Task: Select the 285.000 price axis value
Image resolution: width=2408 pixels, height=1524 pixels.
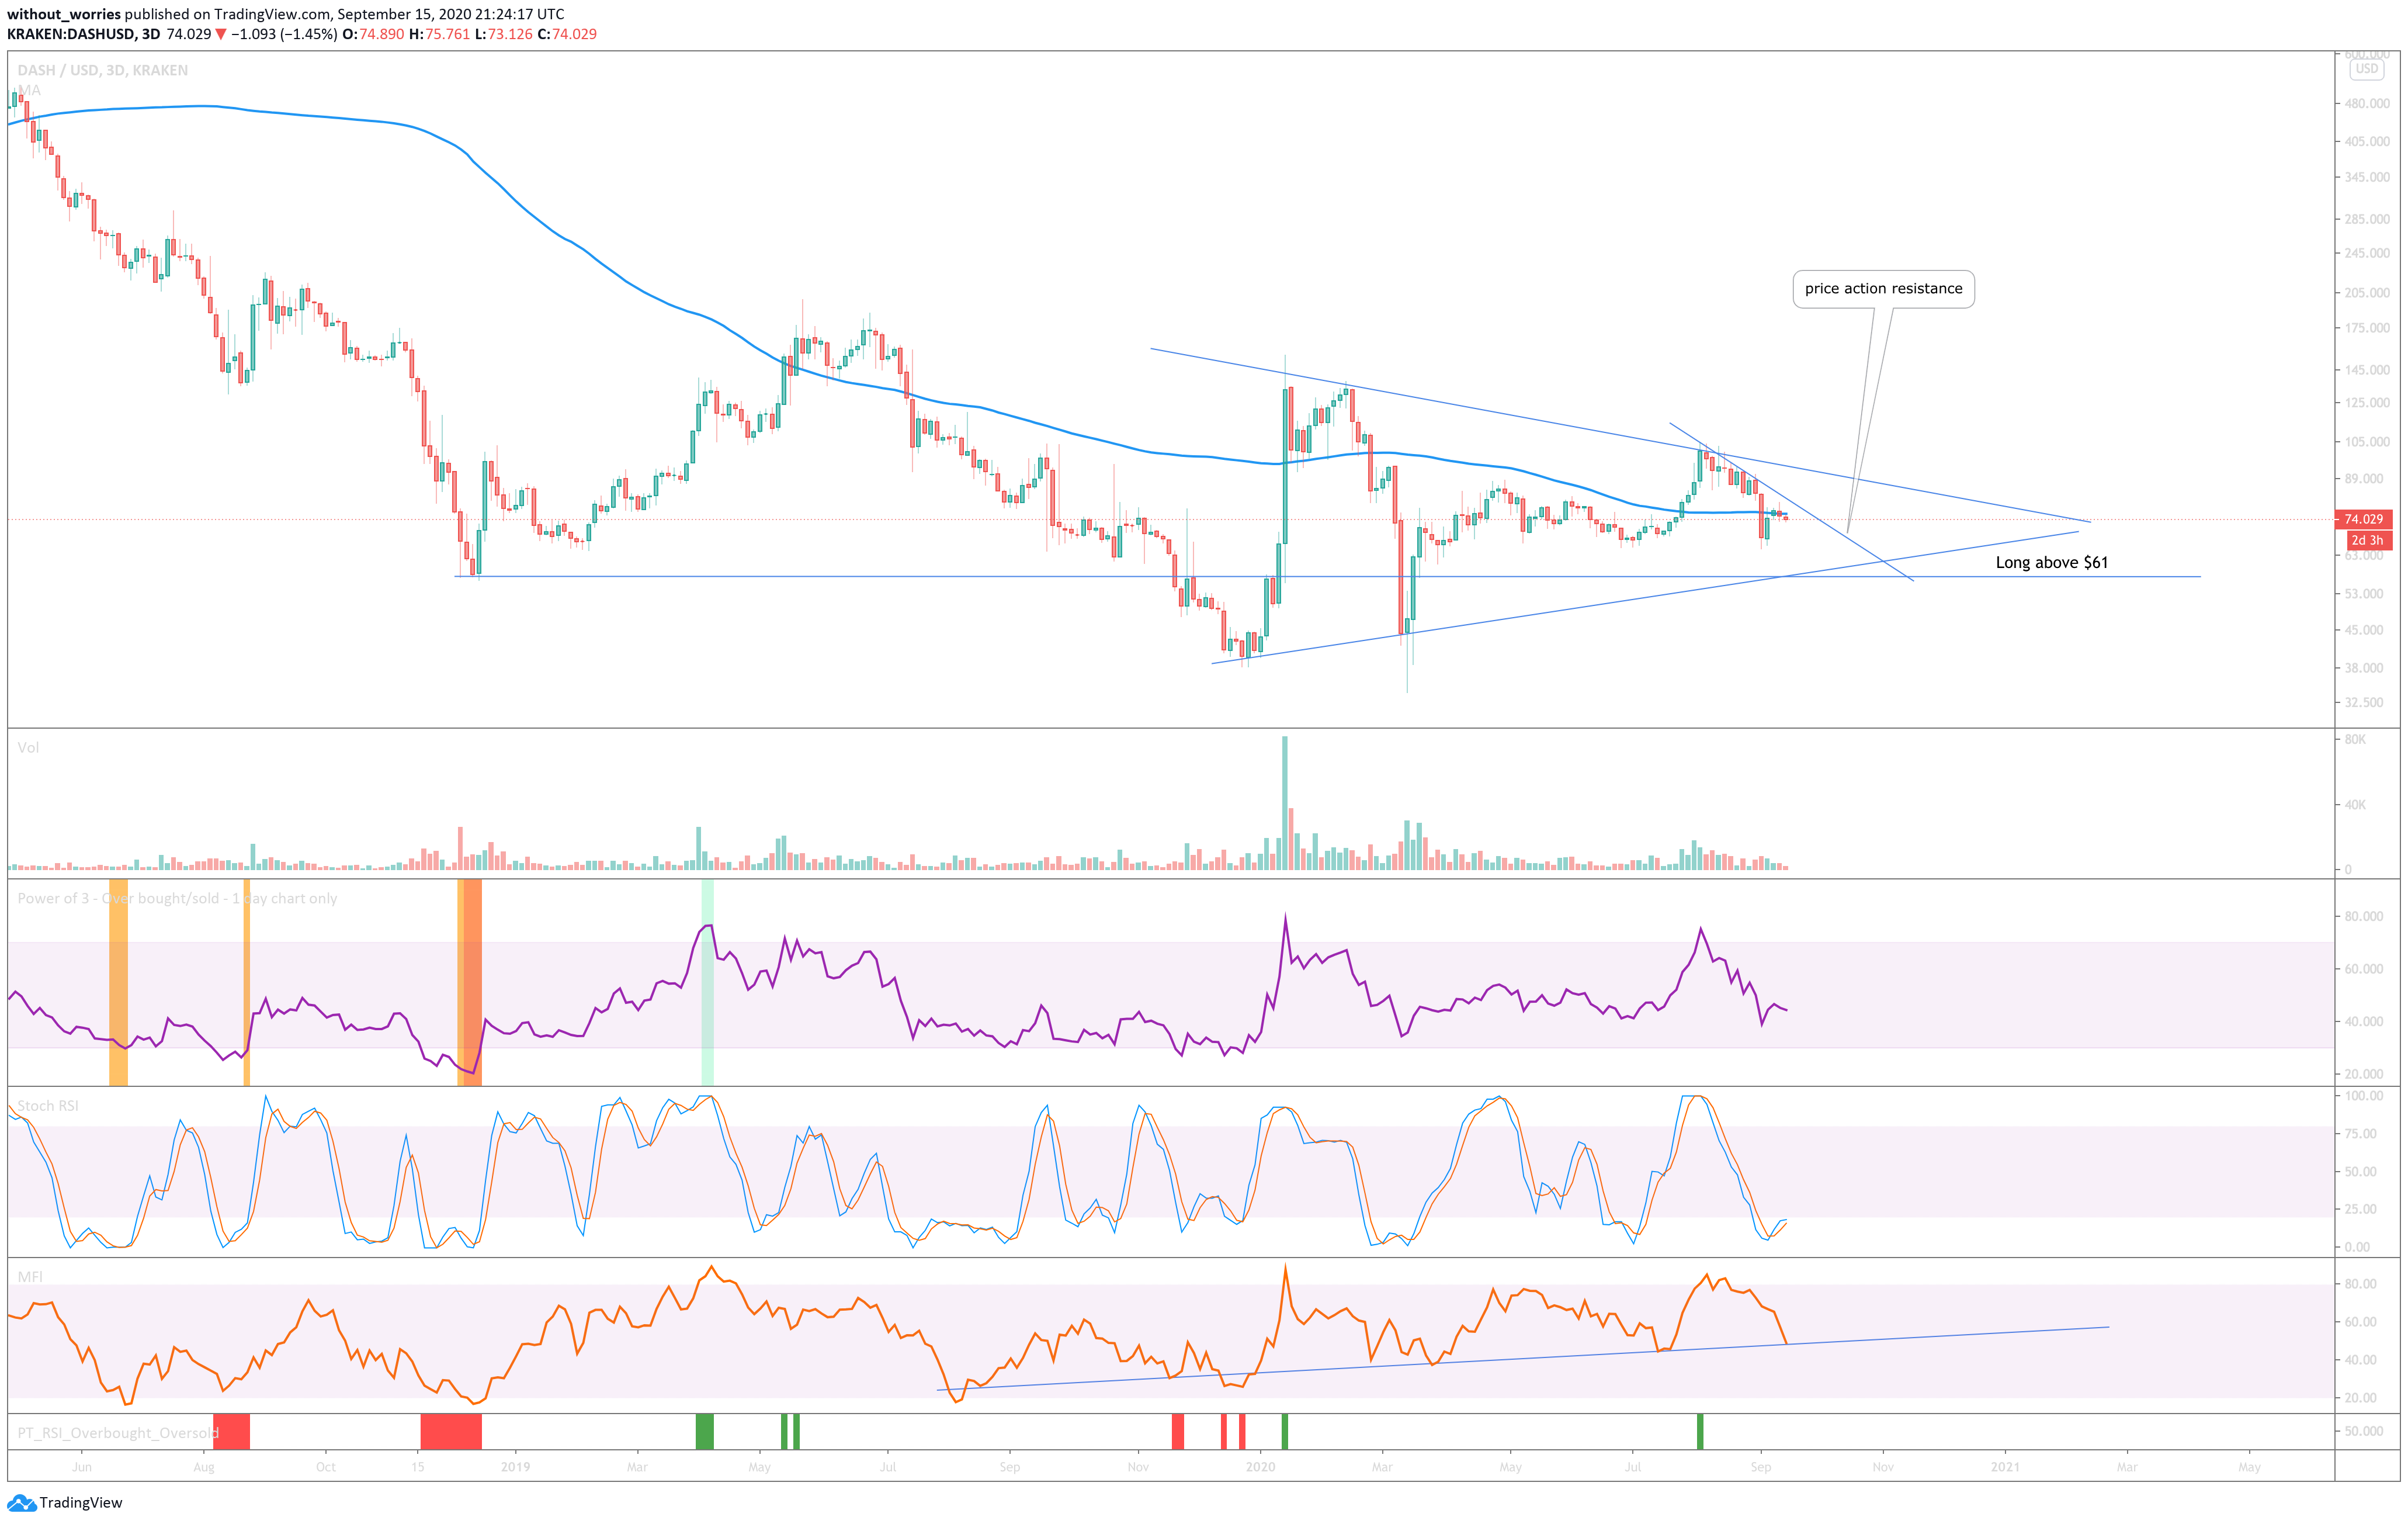Action: [2366, 219]
